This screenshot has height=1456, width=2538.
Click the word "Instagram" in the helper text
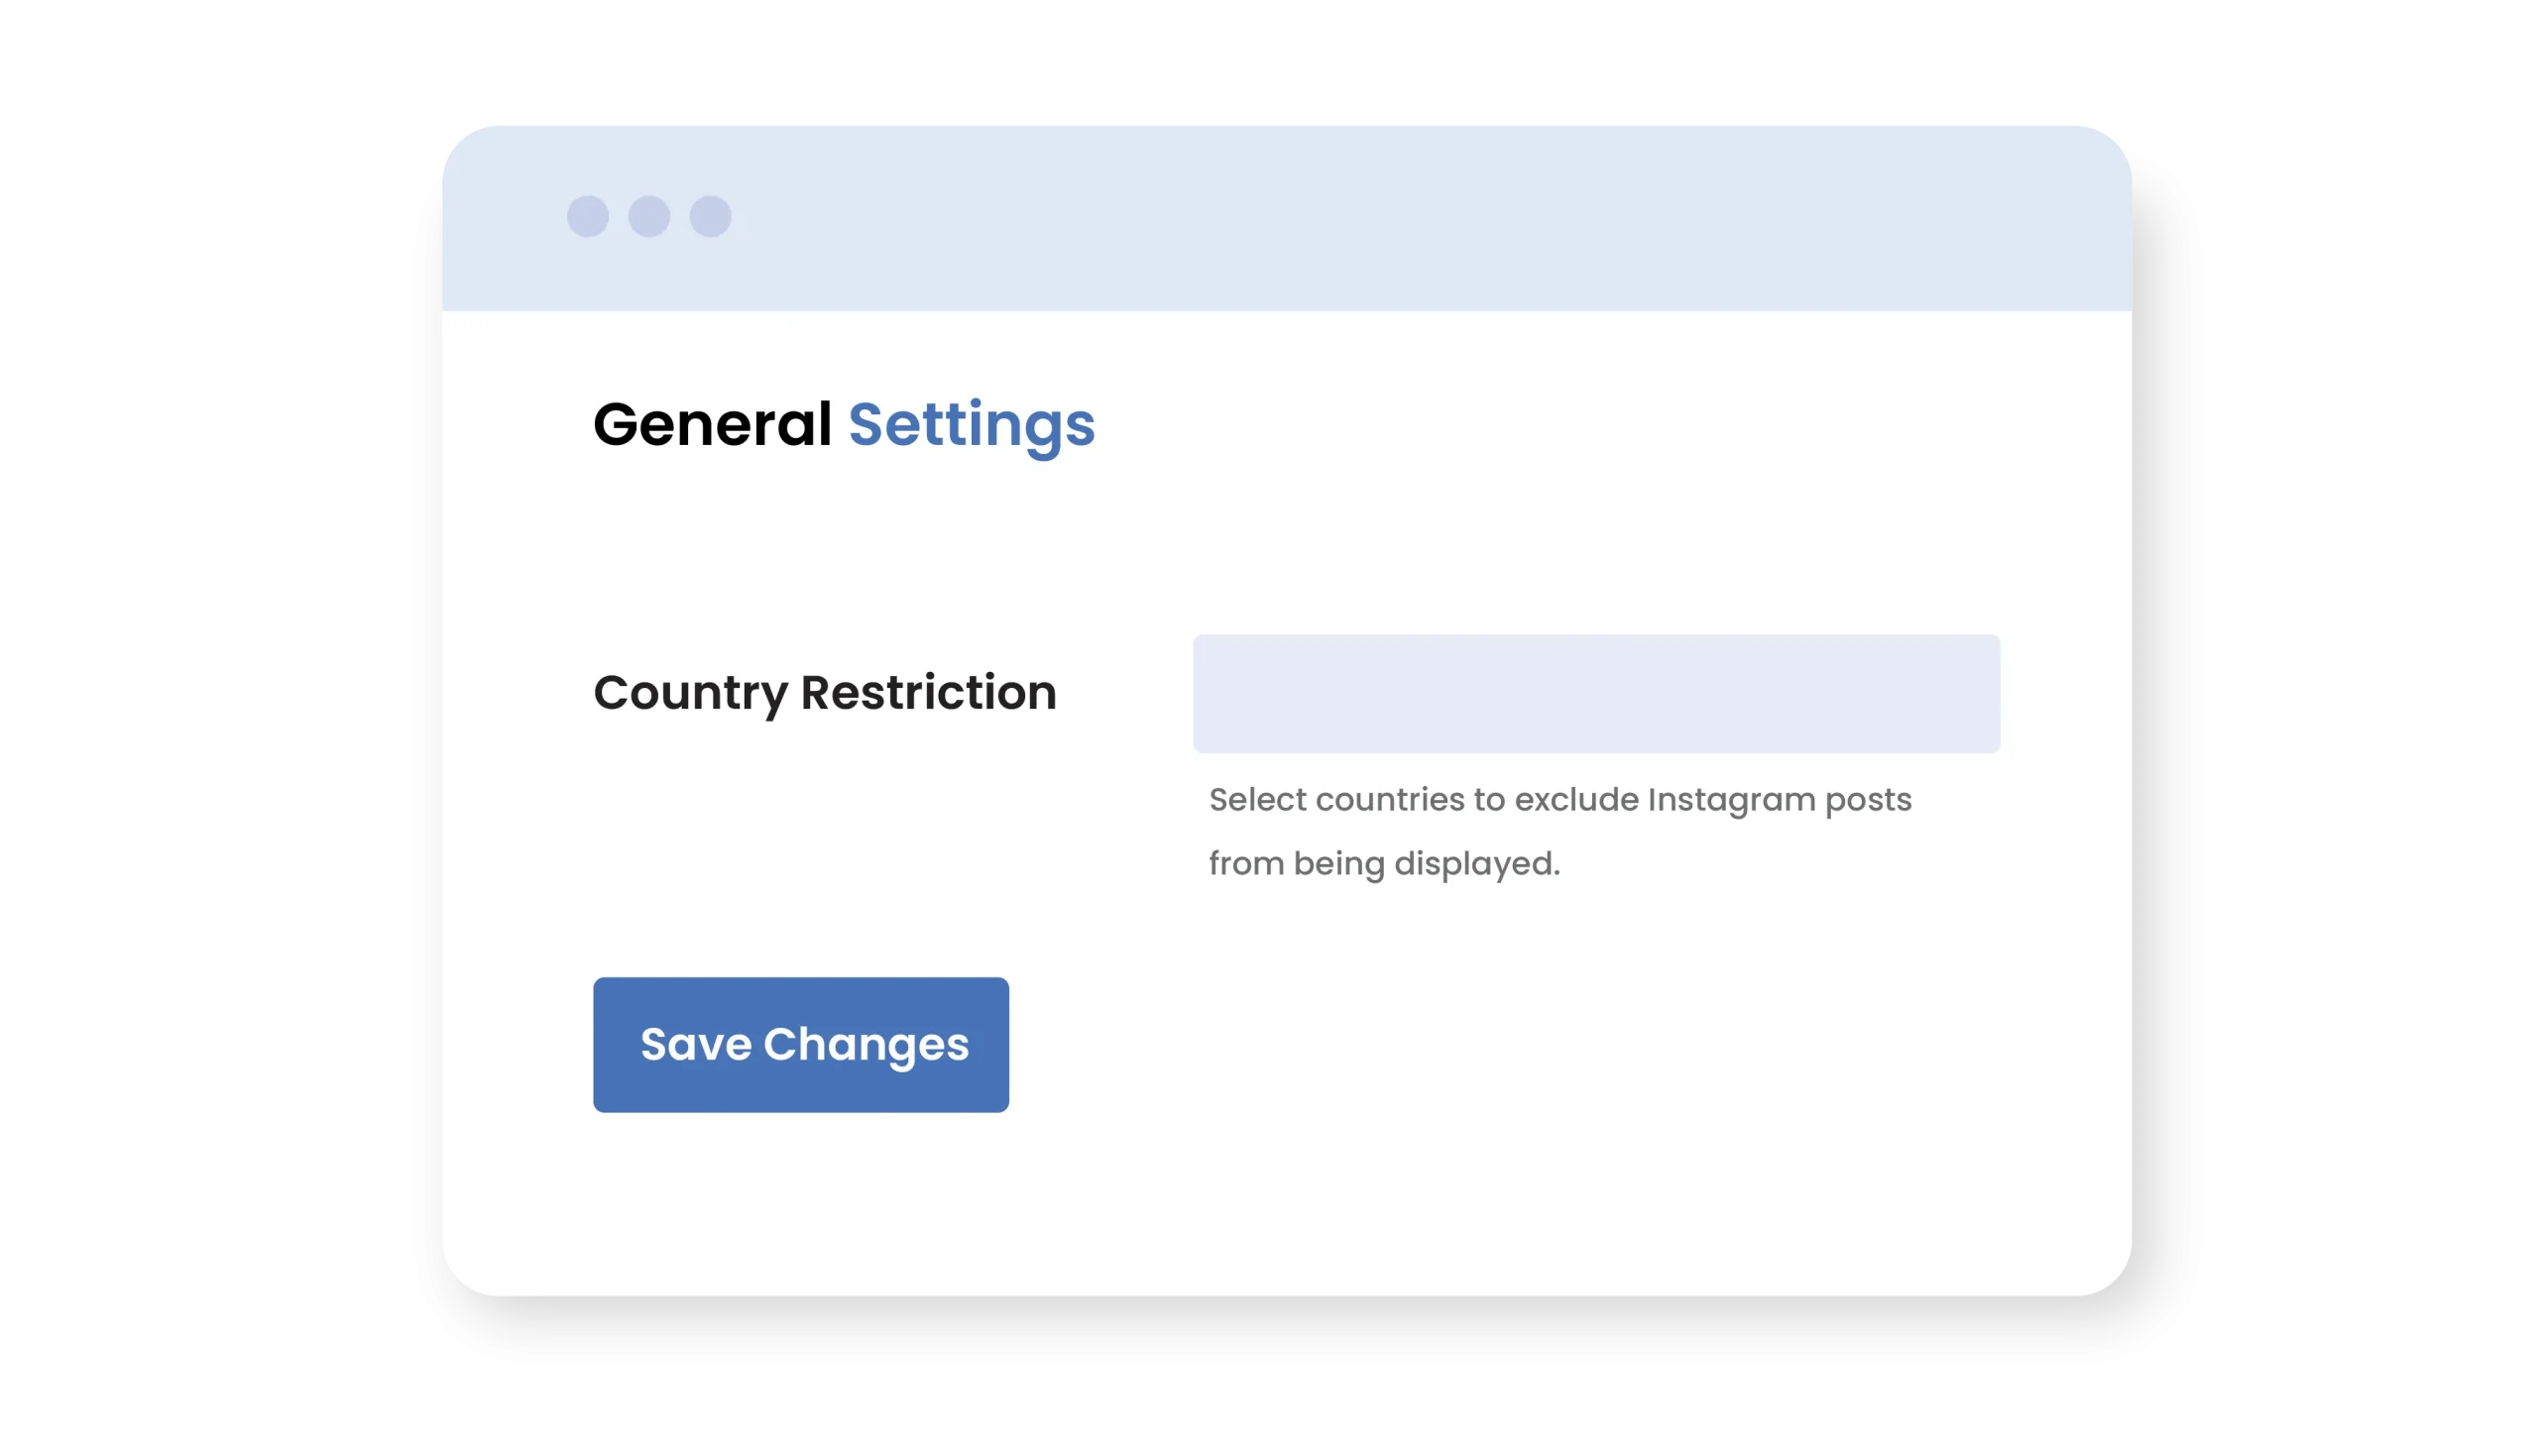click(1731, 799)
